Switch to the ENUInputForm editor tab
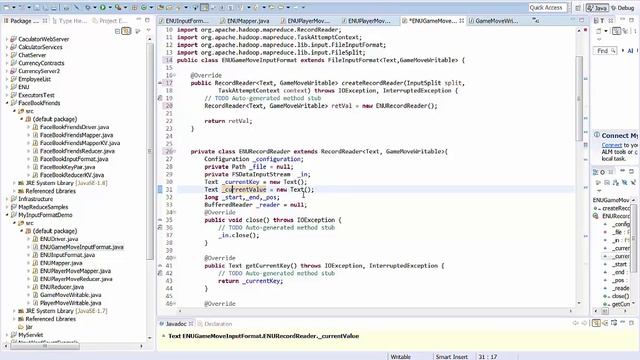640x360 pixels. 184,20
